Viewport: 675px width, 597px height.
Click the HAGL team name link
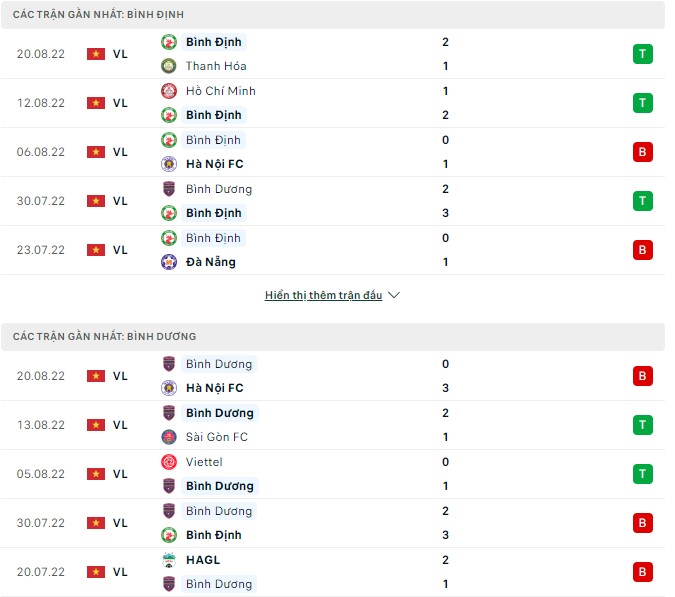click(203, 560)
